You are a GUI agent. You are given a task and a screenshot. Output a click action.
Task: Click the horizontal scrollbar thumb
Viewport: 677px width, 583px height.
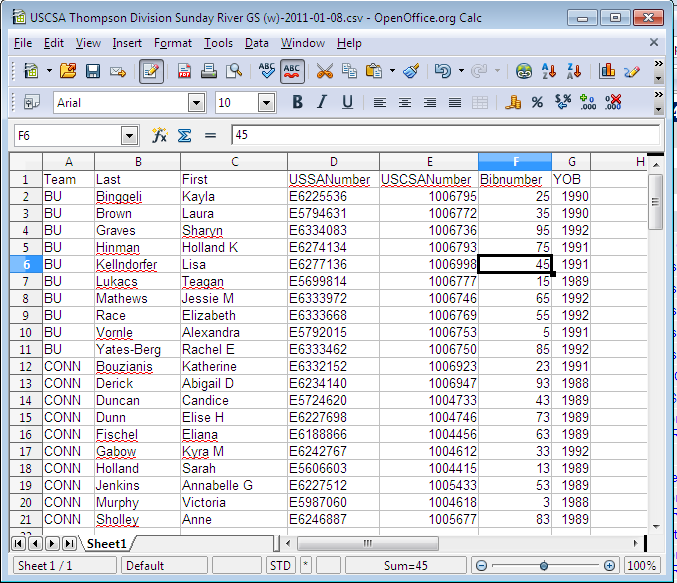(368, 543)
